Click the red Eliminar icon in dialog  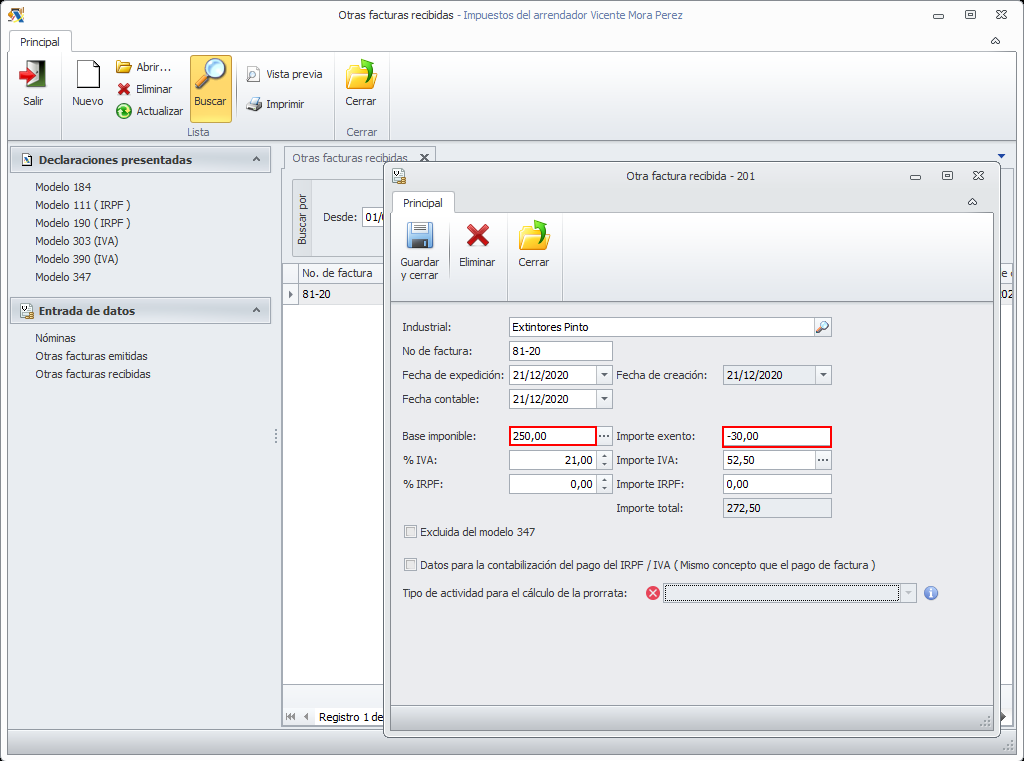(477, 237)
